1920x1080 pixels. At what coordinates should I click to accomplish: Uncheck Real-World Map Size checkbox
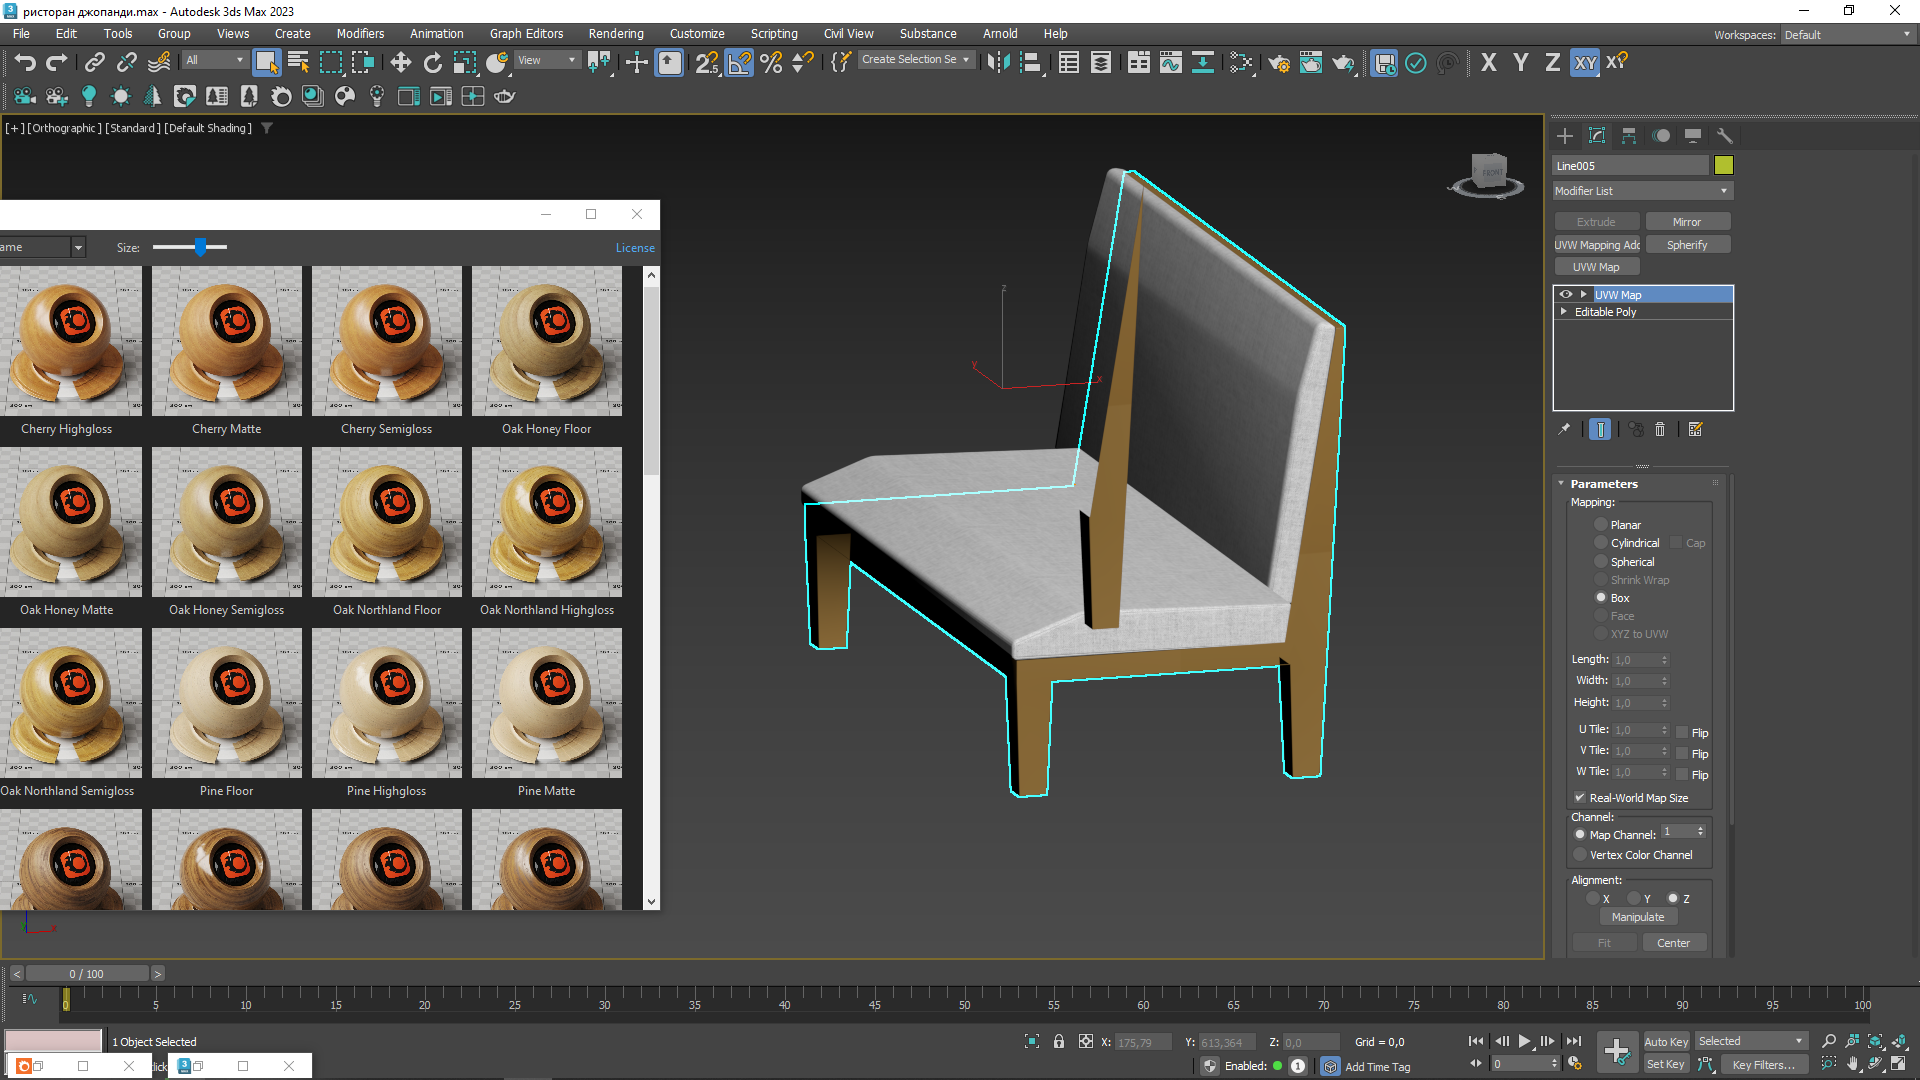coord(1580,798)
